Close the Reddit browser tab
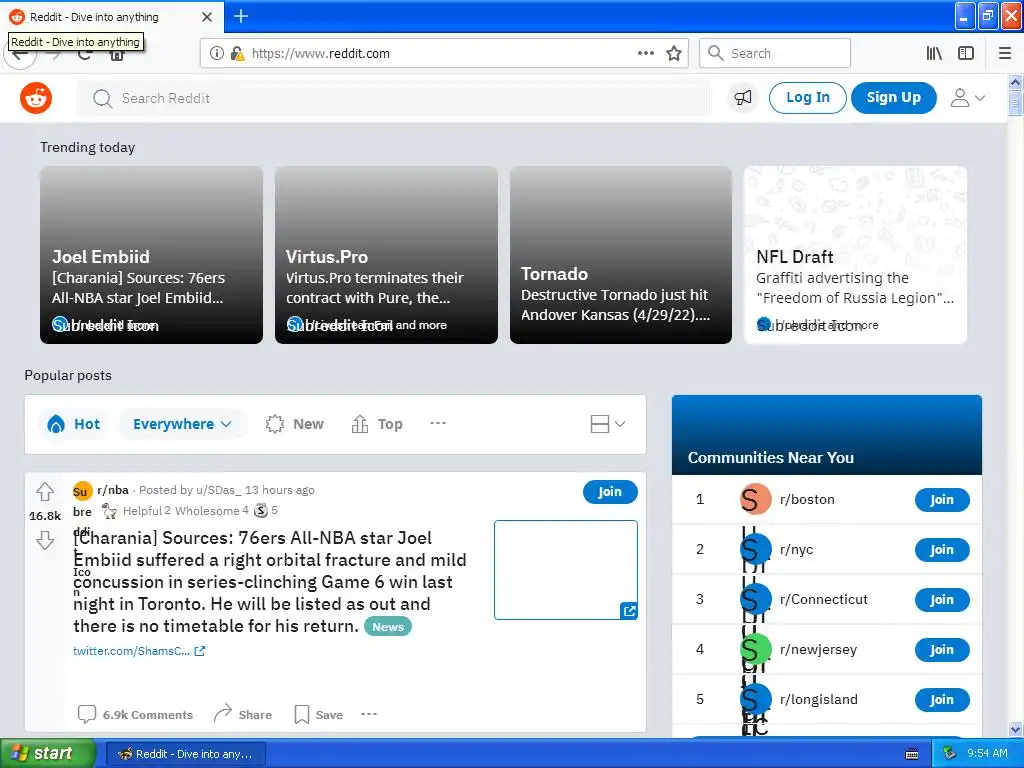 [x=206, y=17]
